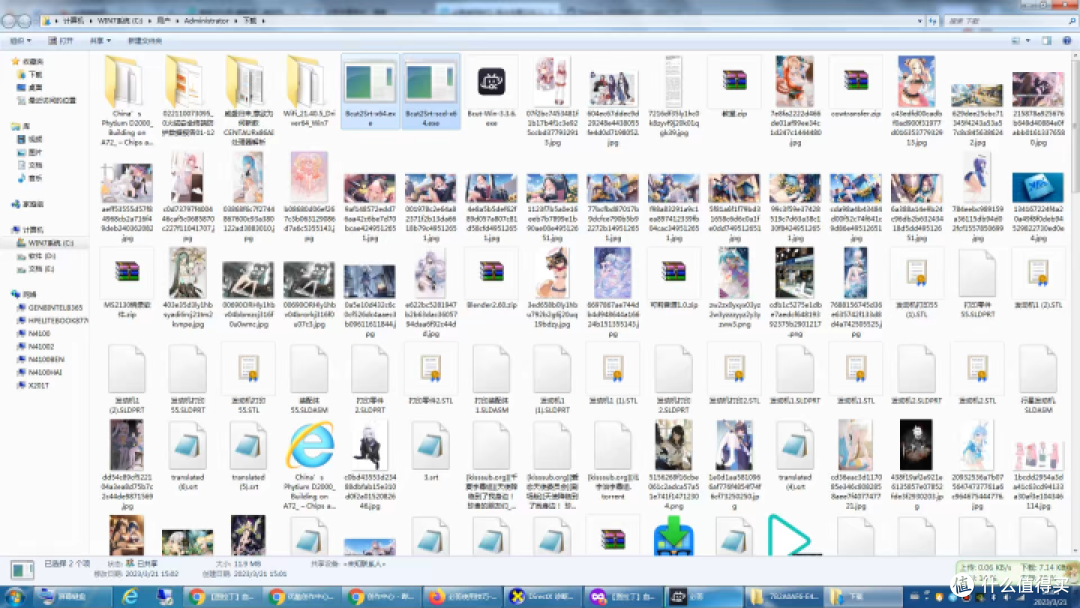Select the Bcut25rt-x64.exe file icon

[x=370, y=83]
